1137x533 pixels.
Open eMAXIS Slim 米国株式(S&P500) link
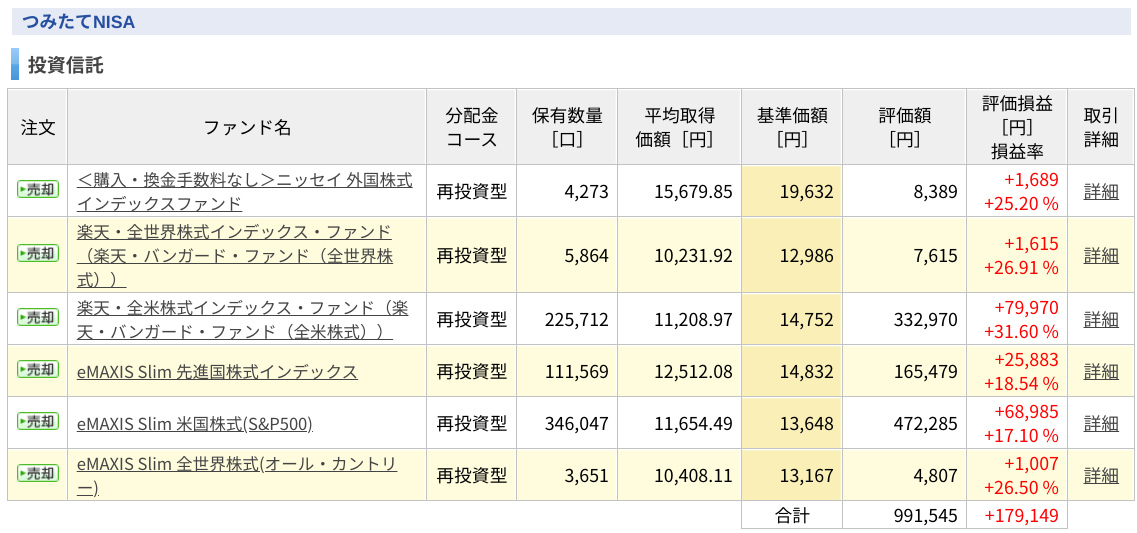[x=194, y=423]
